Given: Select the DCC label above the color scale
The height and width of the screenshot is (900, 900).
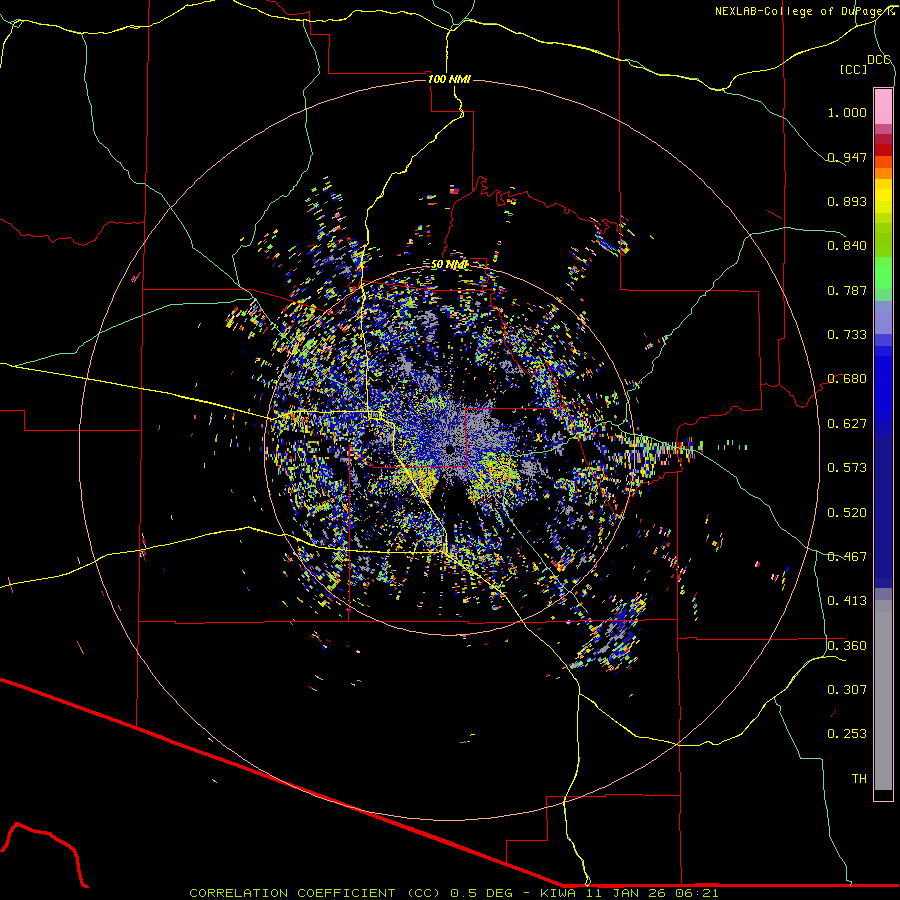Looking at the screenshot, I should point(879,60).
